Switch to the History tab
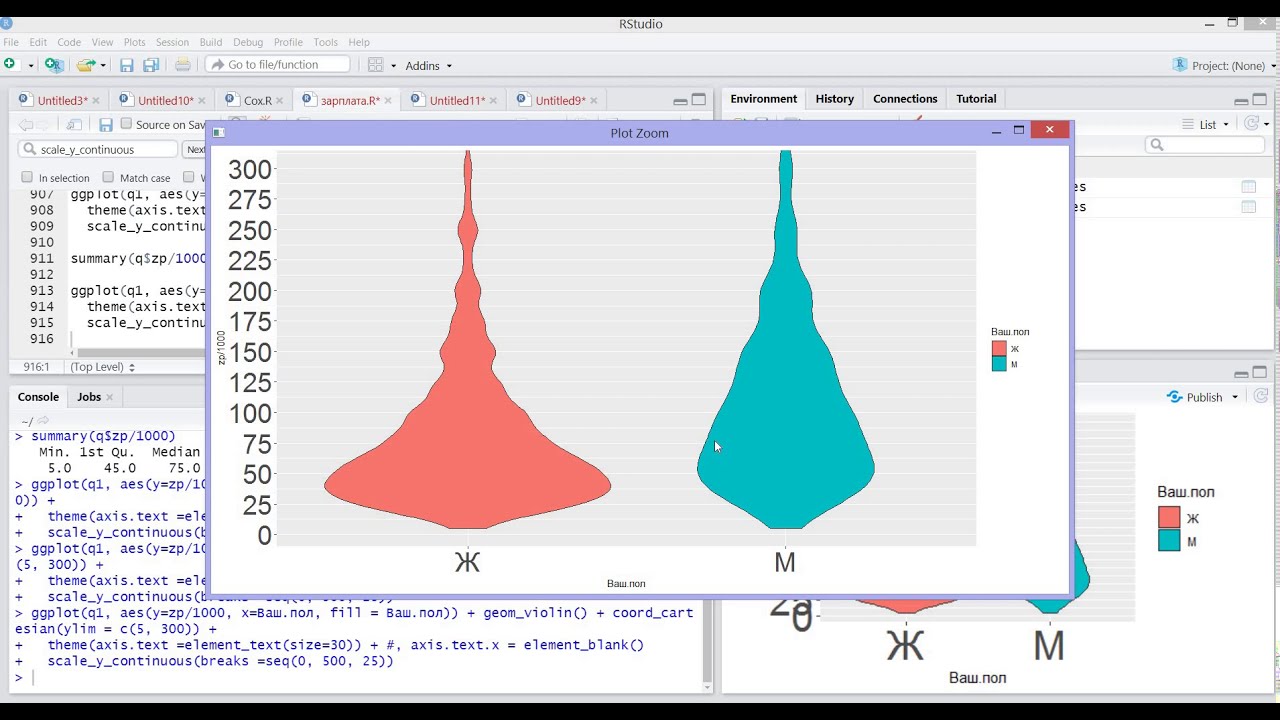The width and height of the screenshot is (1280, 720). pos(834,99)
